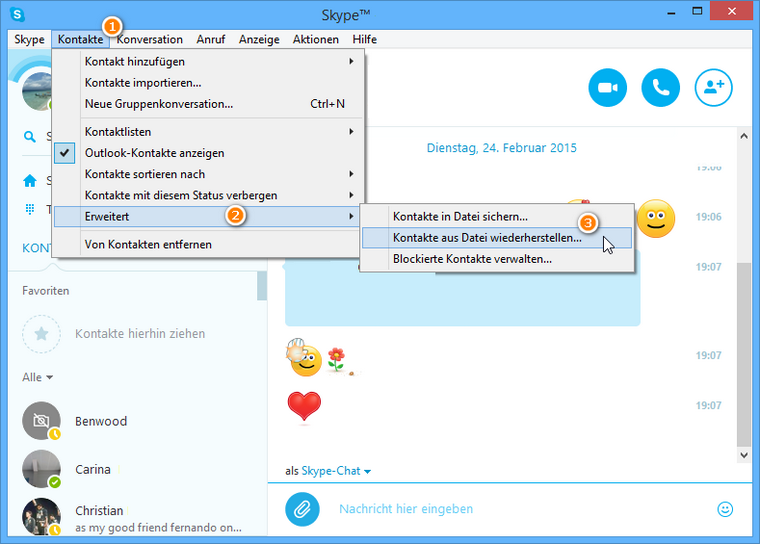The image size is (760, 544).
Task: Click the chat scrollbar down arrow
Action: click(744, 455)
